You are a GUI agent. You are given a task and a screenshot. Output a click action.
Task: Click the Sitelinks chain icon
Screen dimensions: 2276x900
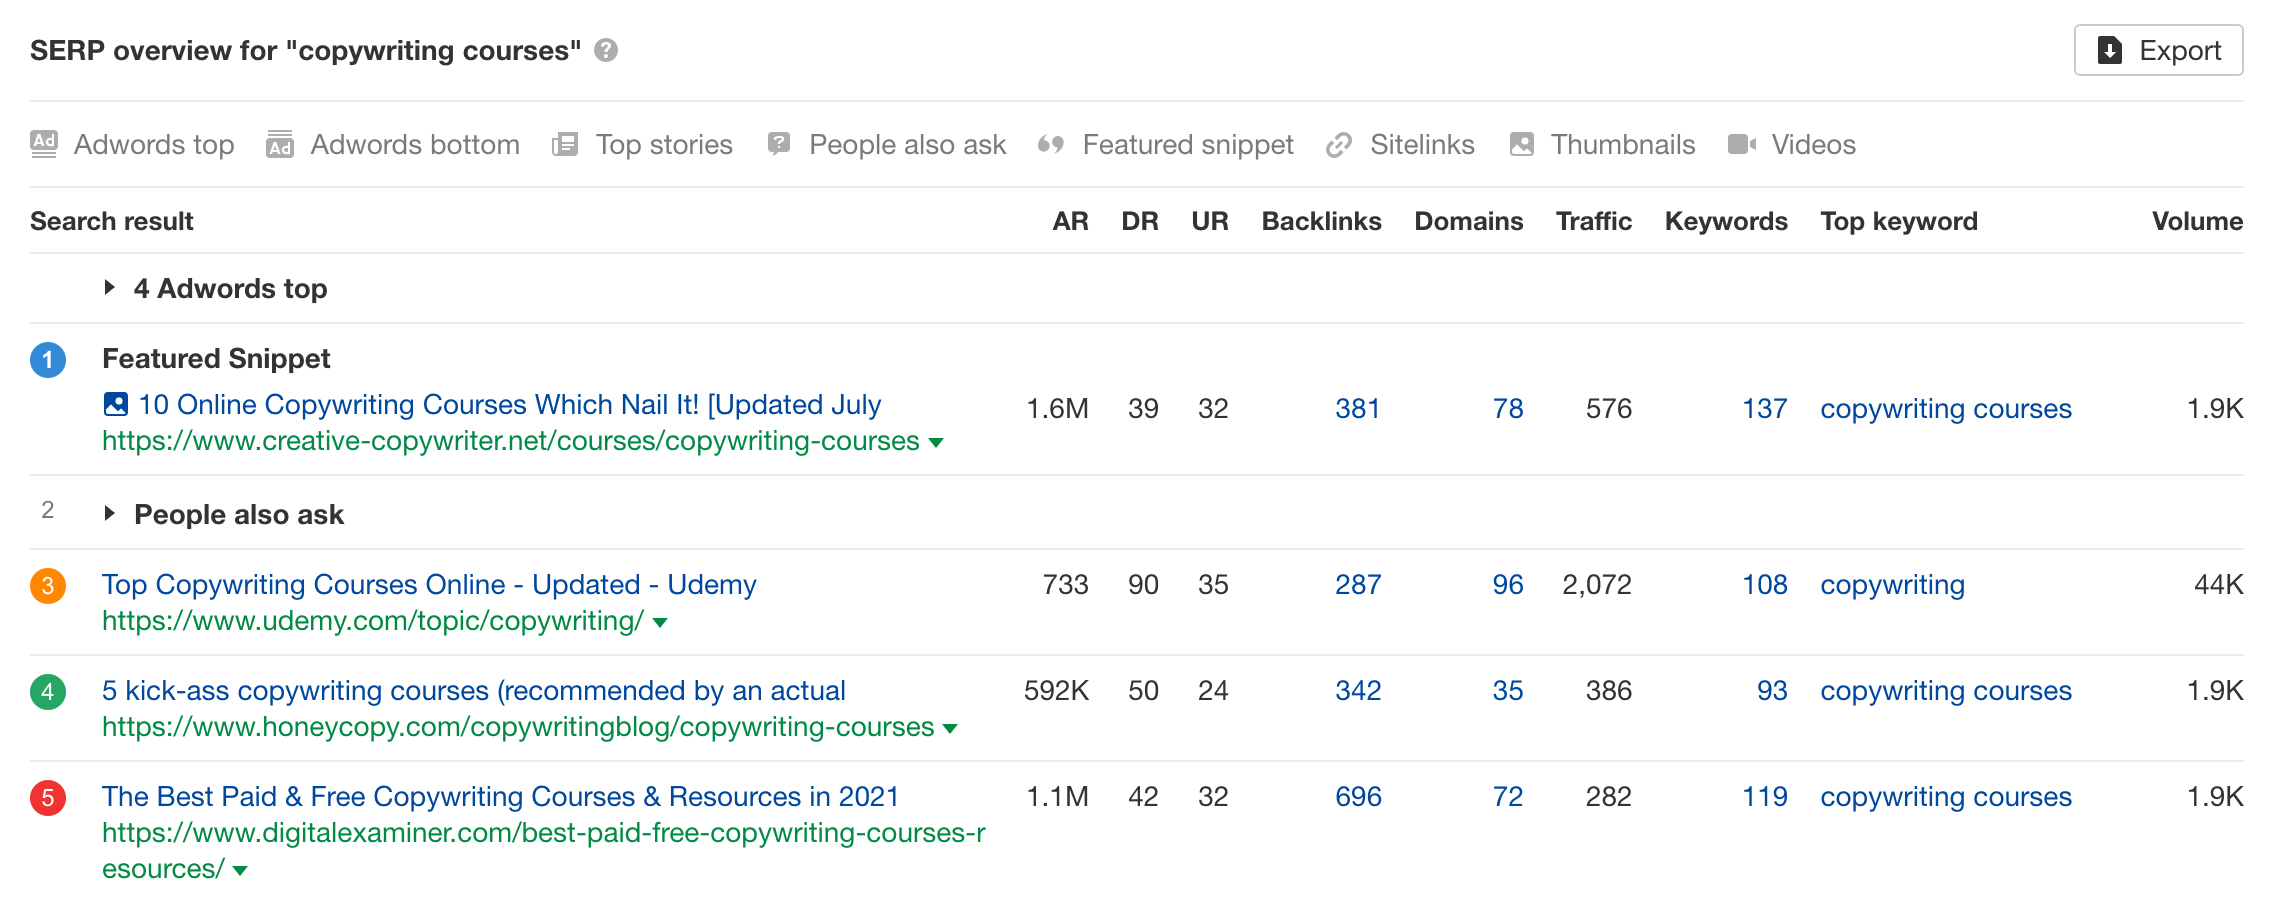(1339, 145)
